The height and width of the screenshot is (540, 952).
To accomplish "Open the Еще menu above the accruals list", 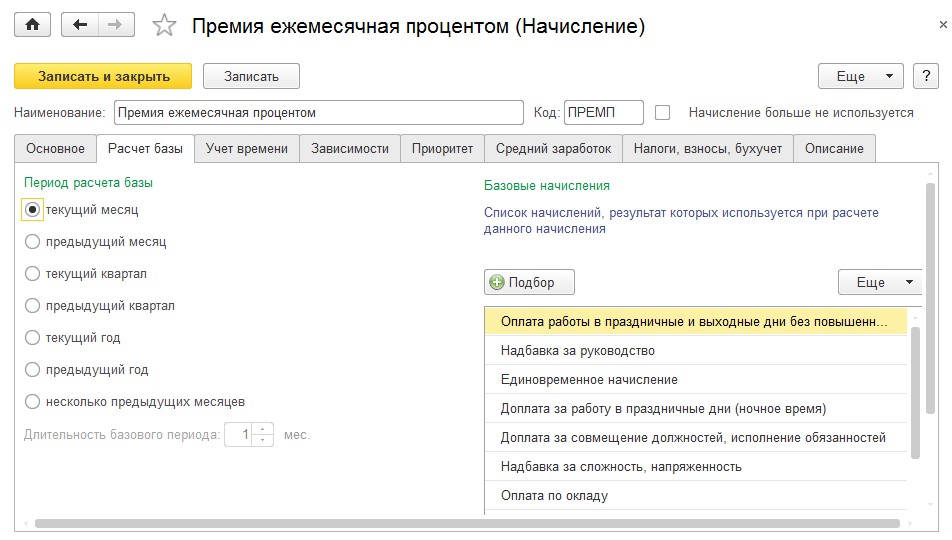I will 880,282.
